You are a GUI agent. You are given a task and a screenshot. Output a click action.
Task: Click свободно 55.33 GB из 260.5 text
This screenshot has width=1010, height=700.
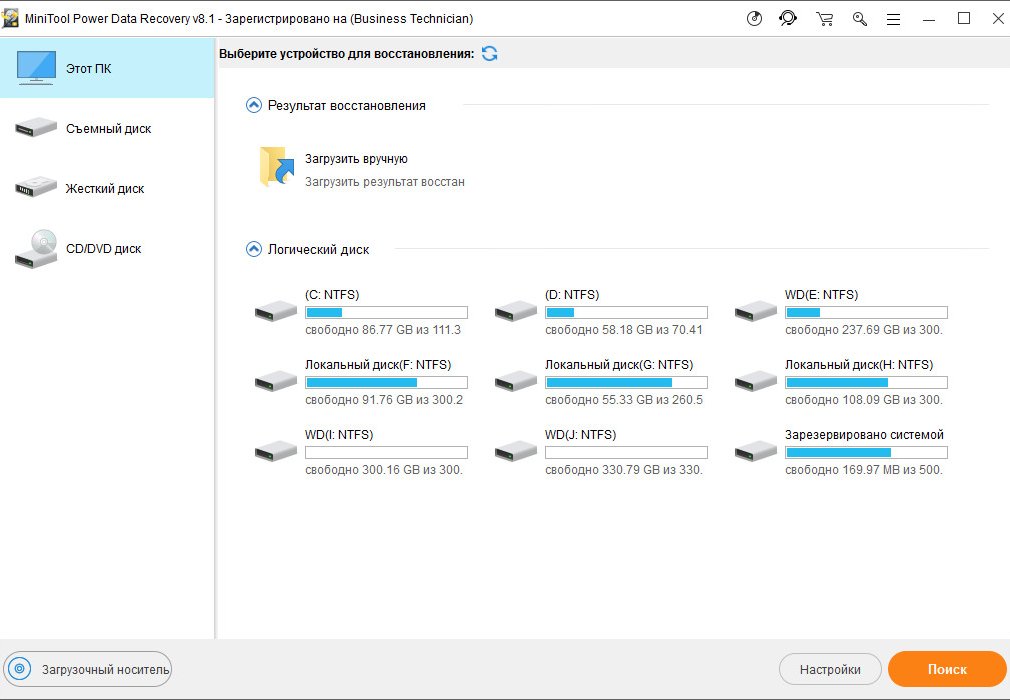click(624, 401)
